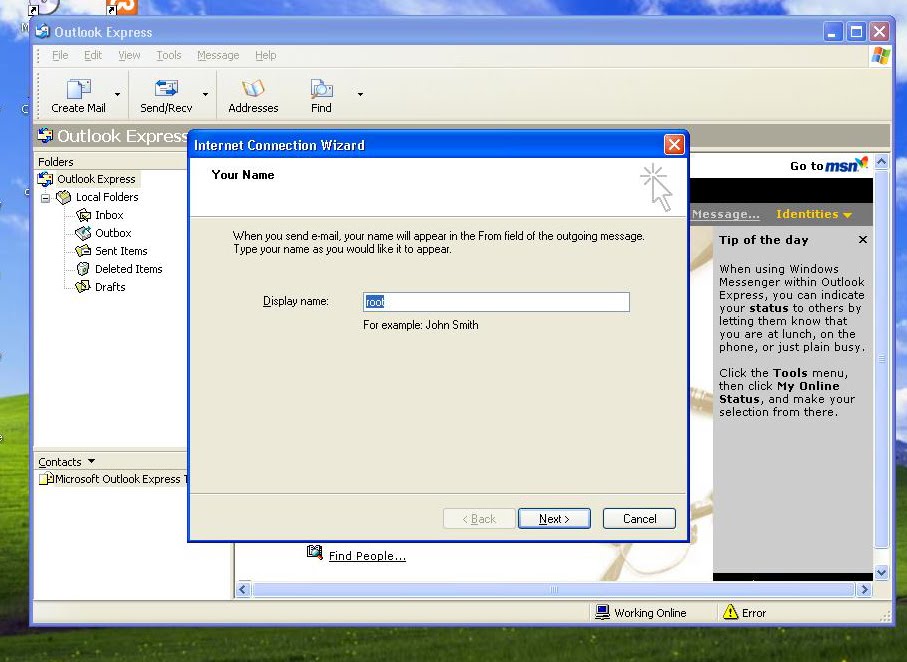This screenshot has height=662, width=907.
Task: Collapse the Local Folders tree node
Action: 45,198
